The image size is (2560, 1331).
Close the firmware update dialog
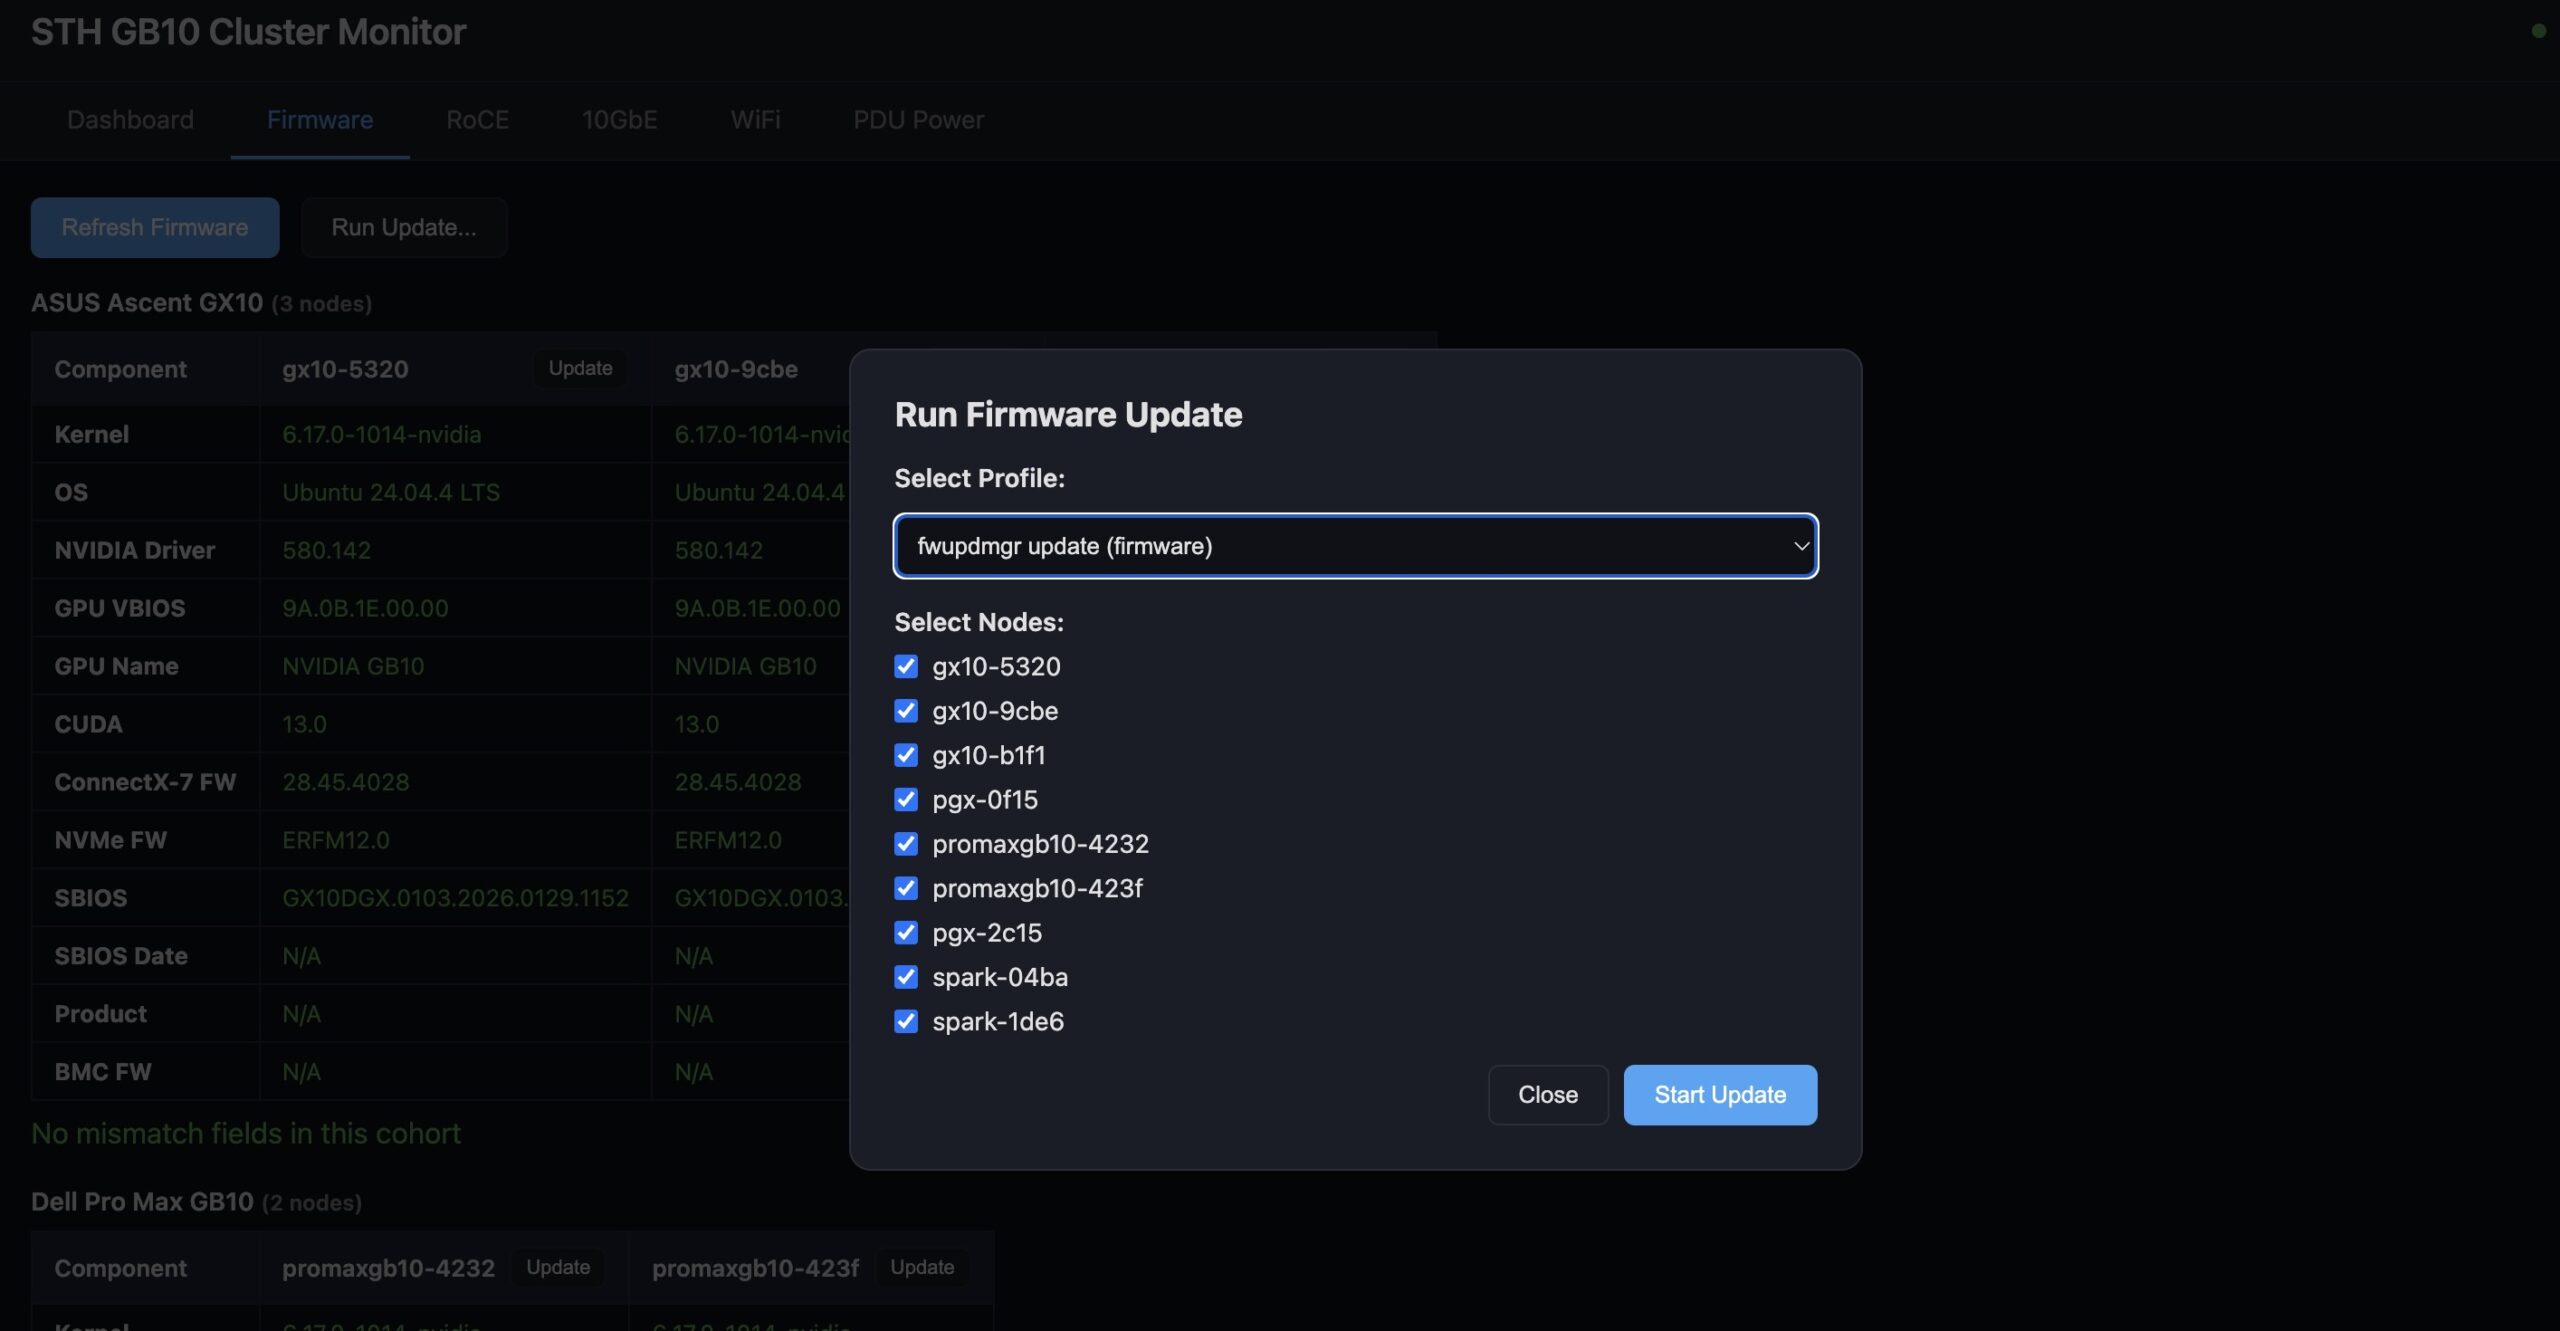tap(1547, 1095)
